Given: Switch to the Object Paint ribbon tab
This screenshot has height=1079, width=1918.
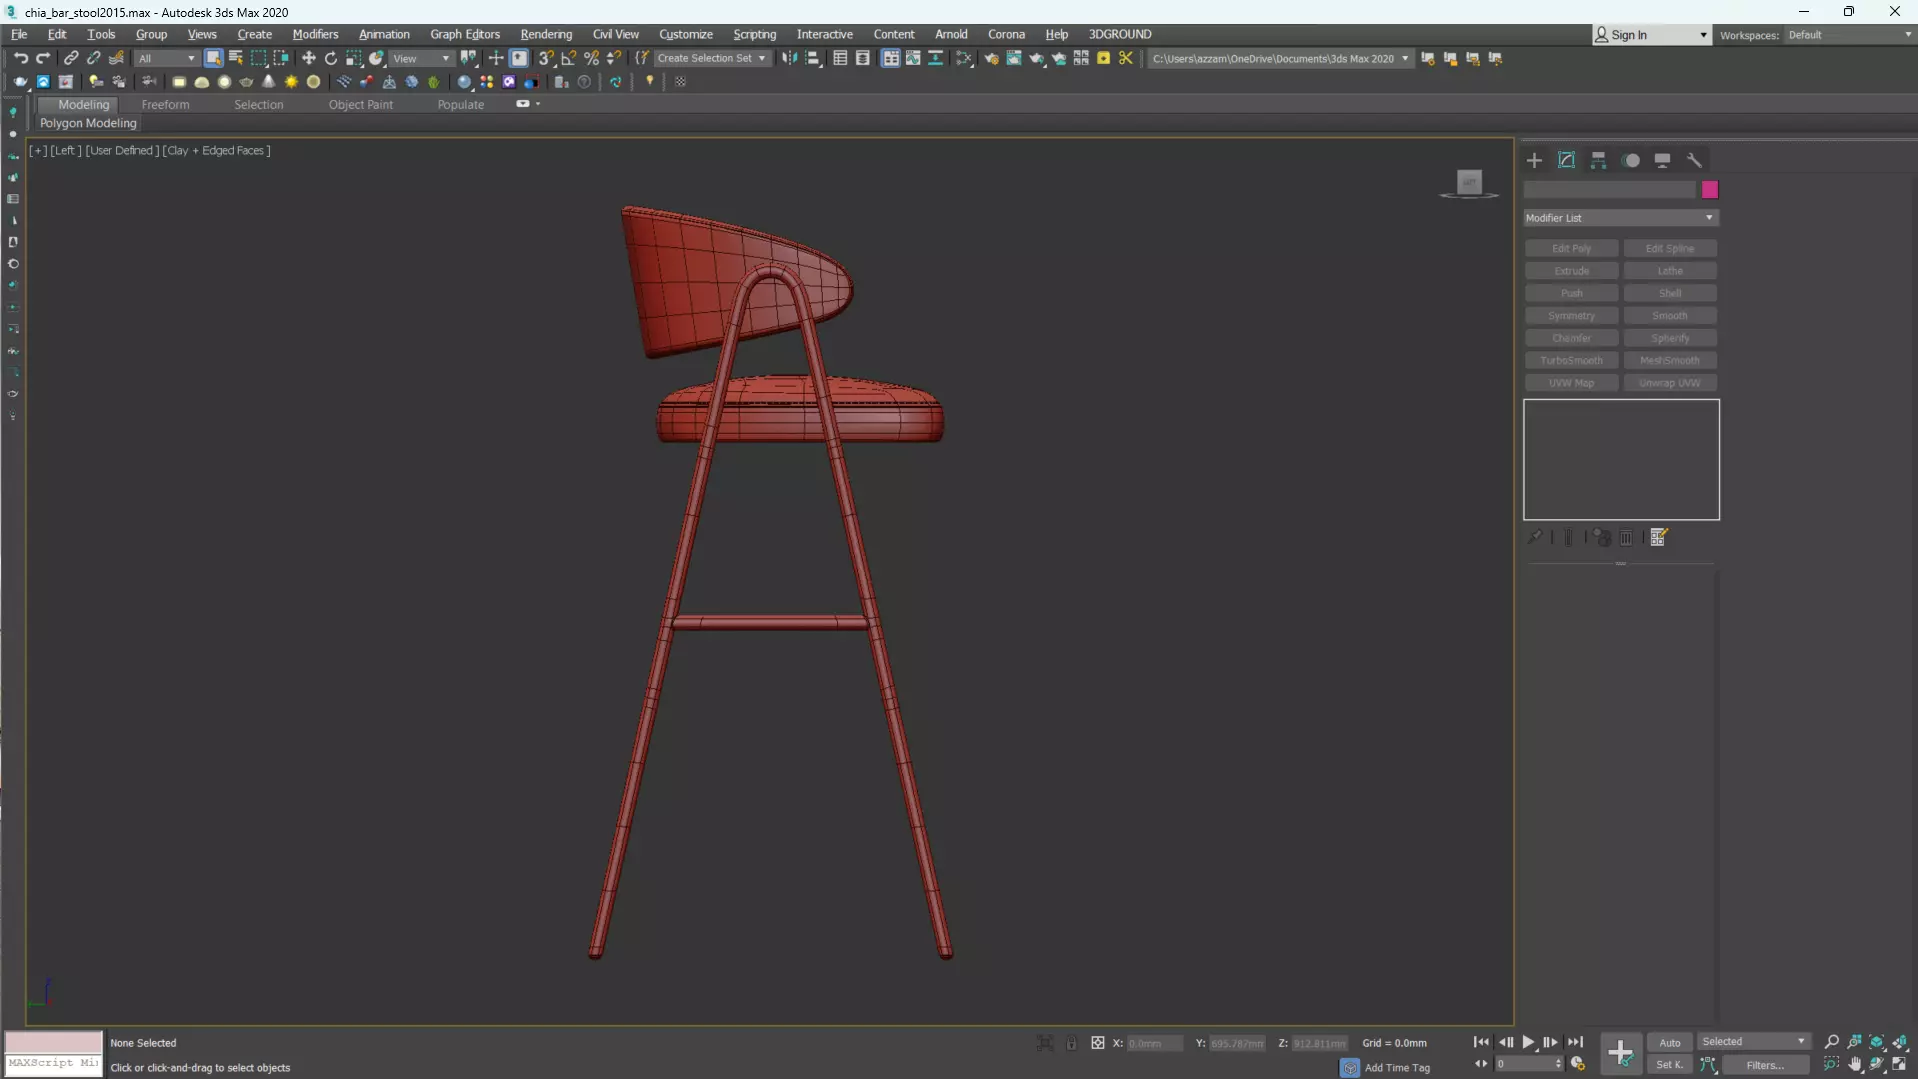Looking at the screenshot, I should (x=360, y=104).
